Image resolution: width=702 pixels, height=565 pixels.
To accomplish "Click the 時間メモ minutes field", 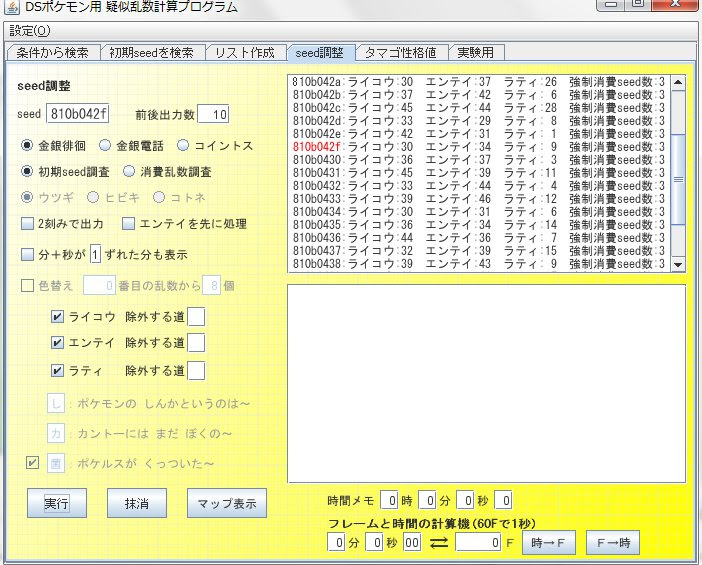I will click(x=428, y=500).
